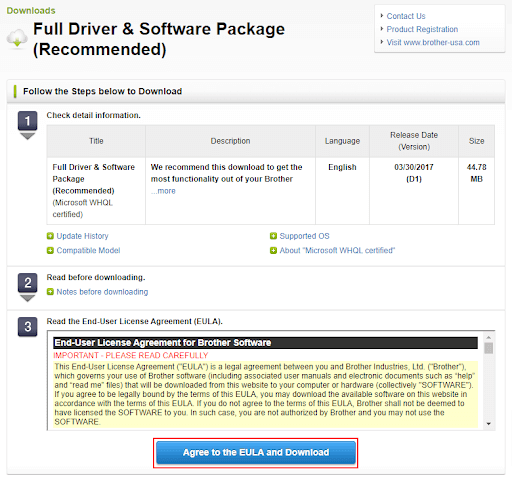Click the Downloads breadcrumb text
Viewport: 512px width, 479px height.
pyautogui.click(x=31, y=11)
